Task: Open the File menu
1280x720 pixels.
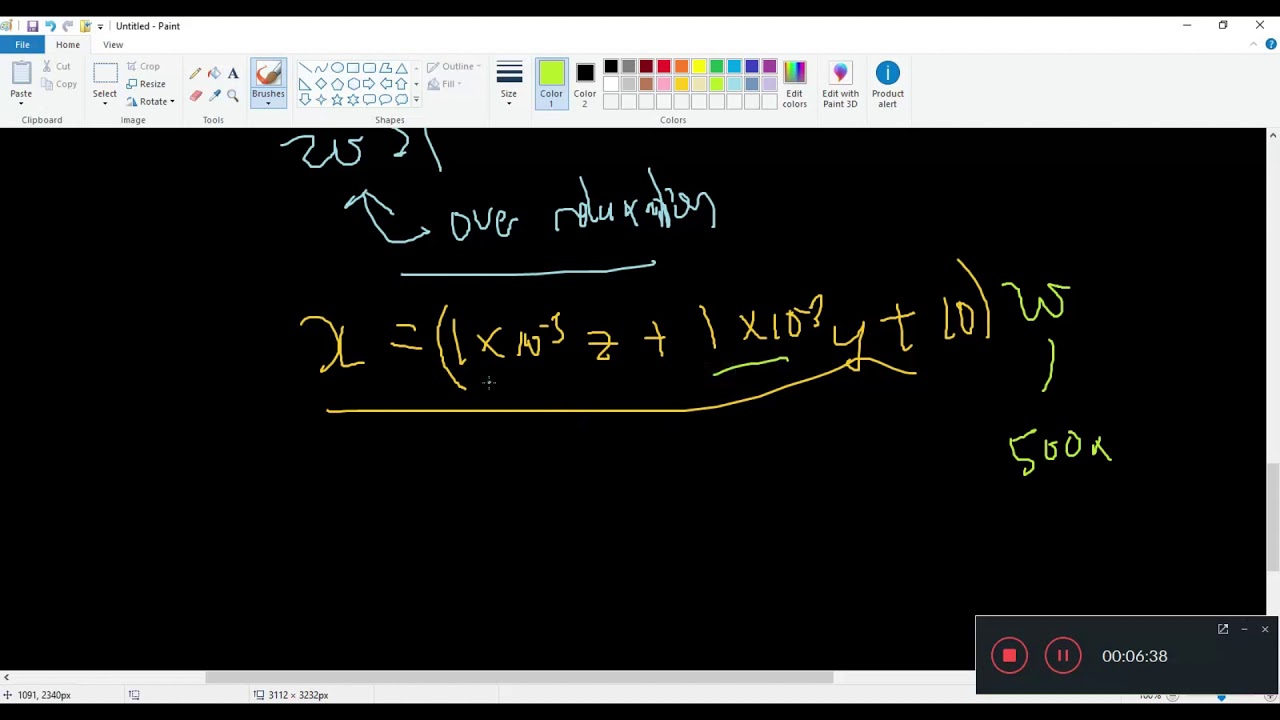Action: (x=22, y=45)
